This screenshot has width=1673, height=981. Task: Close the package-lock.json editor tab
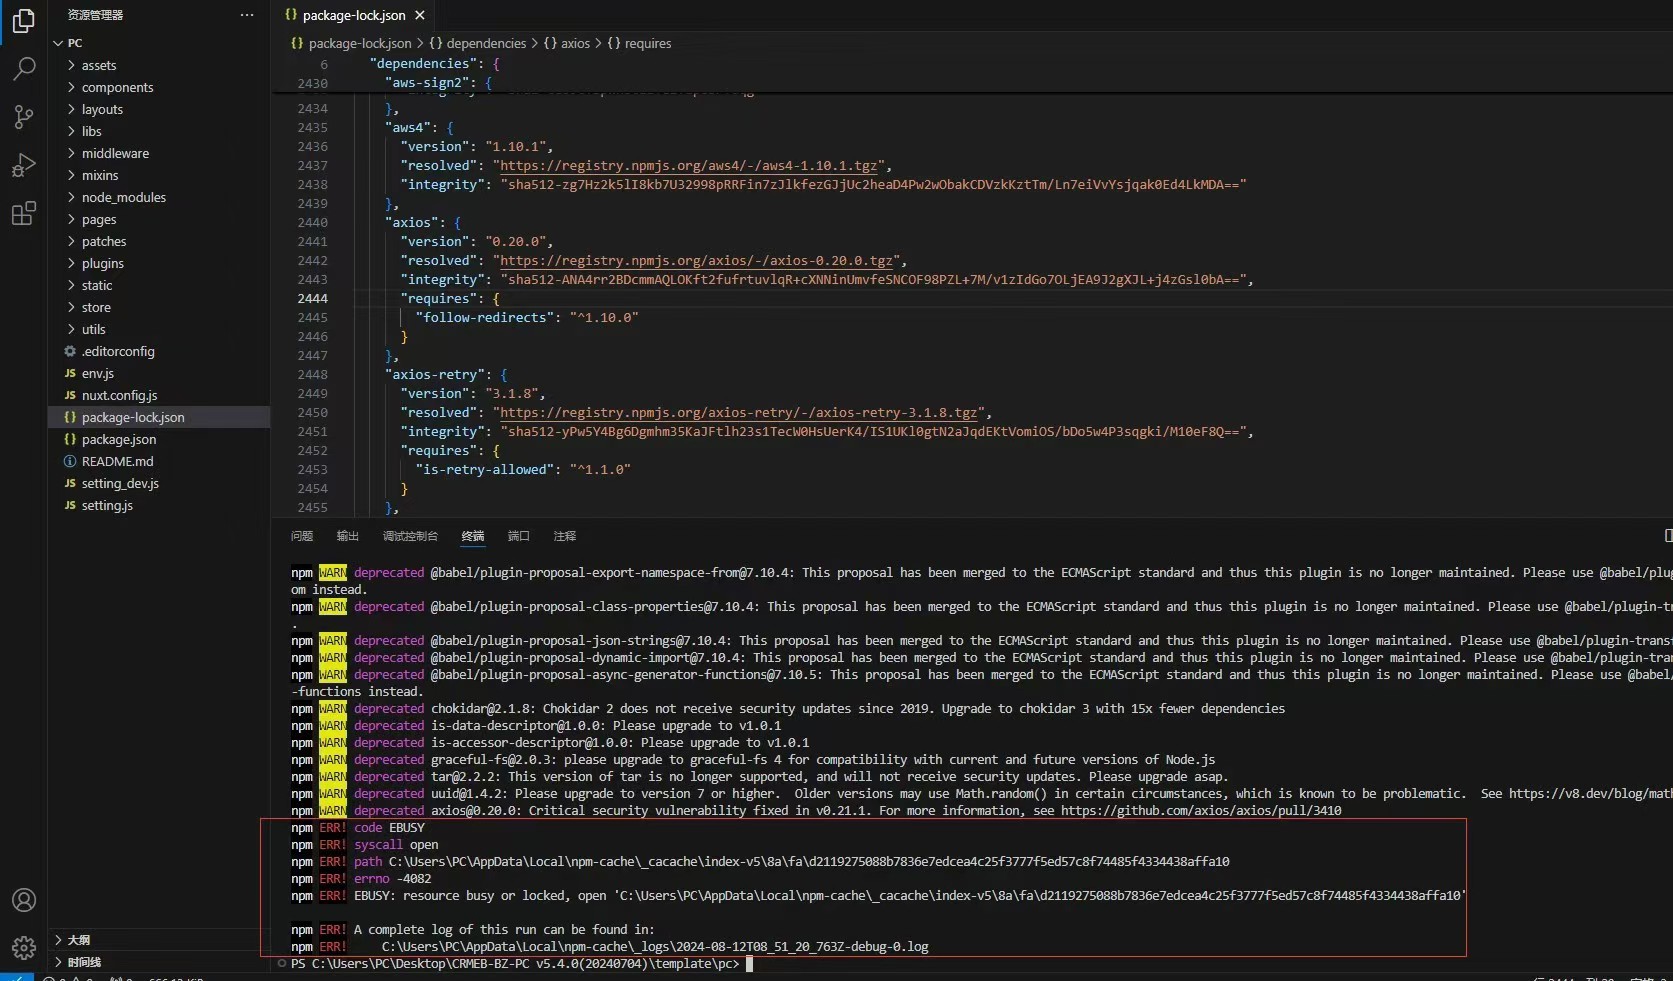pyautogui.click(x=420, y=15)
